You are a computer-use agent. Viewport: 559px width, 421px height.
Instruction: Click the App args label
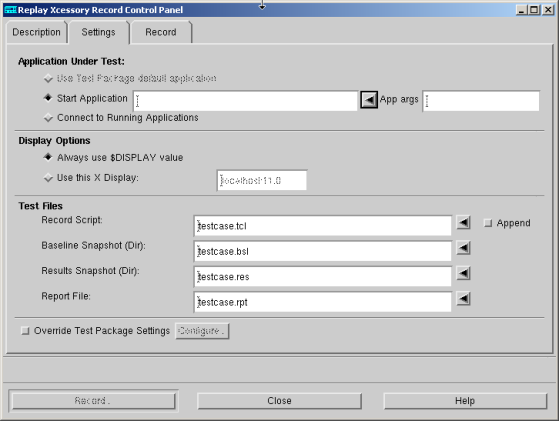399,99
